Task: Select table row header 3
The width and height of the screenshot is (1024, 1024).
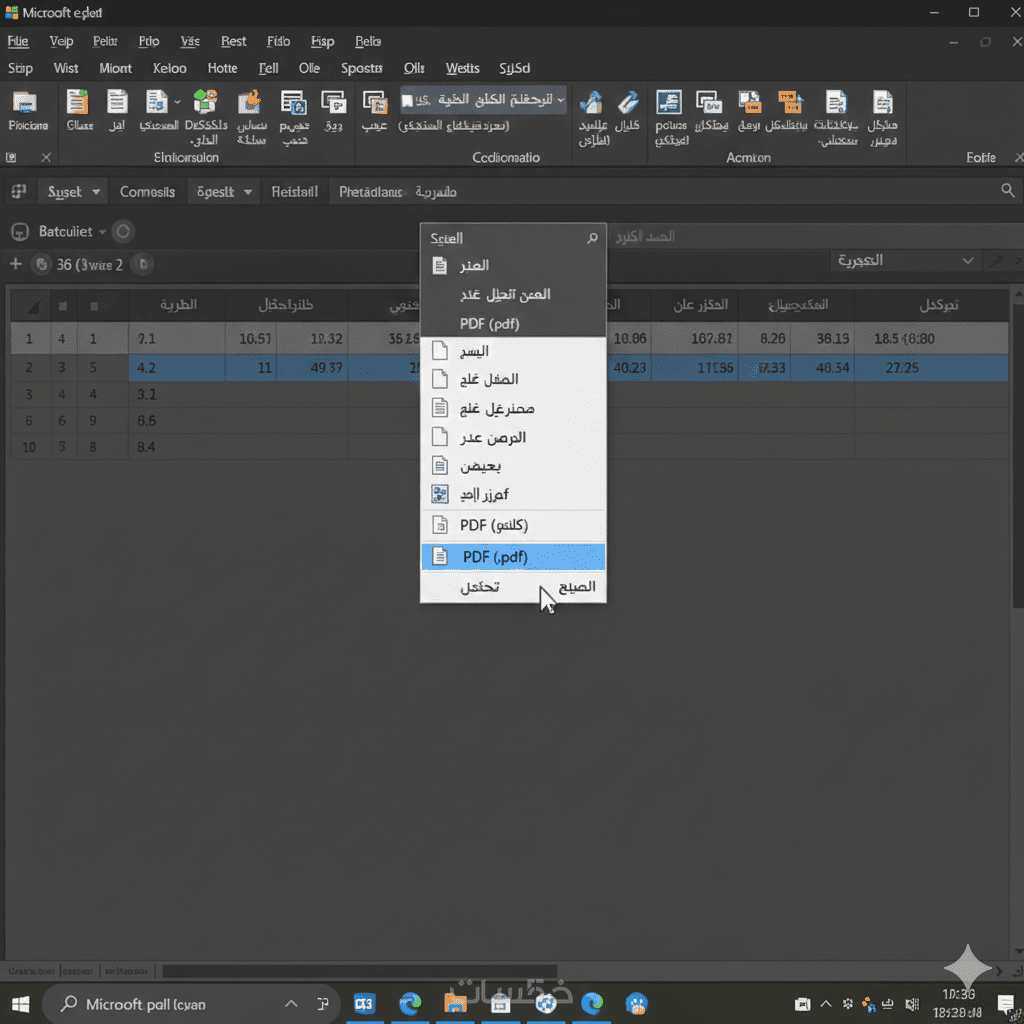Action: click(x=29, y=394)
